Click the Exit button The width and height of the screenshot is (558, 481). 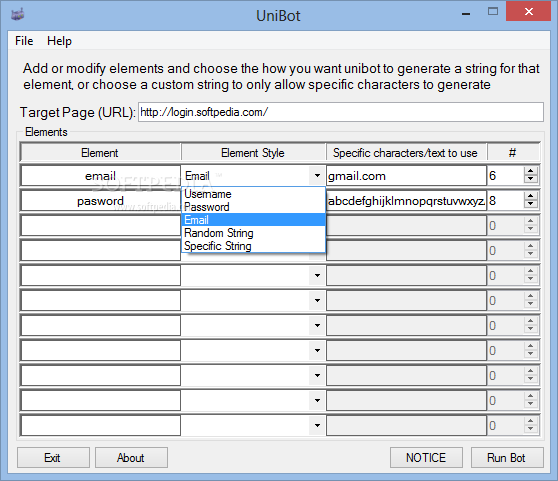pyautogui.click(x=53, y=458)
